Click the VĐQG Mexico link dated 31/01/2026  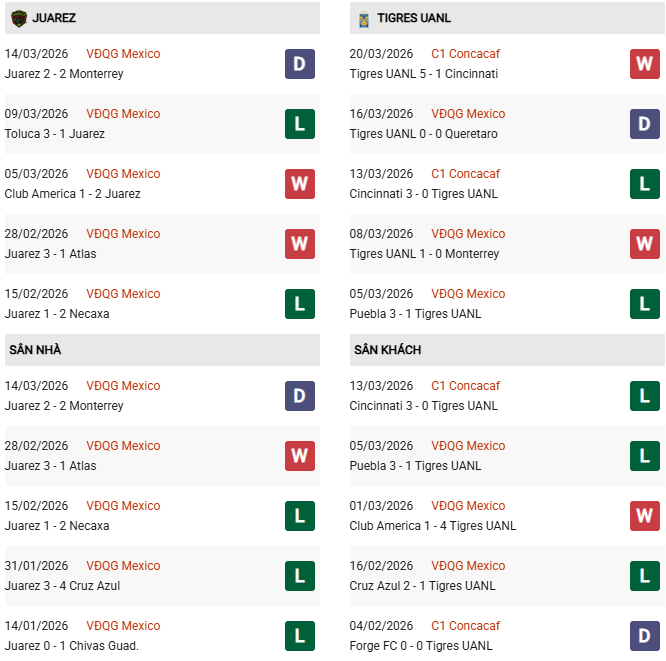(x=123, y=566)
